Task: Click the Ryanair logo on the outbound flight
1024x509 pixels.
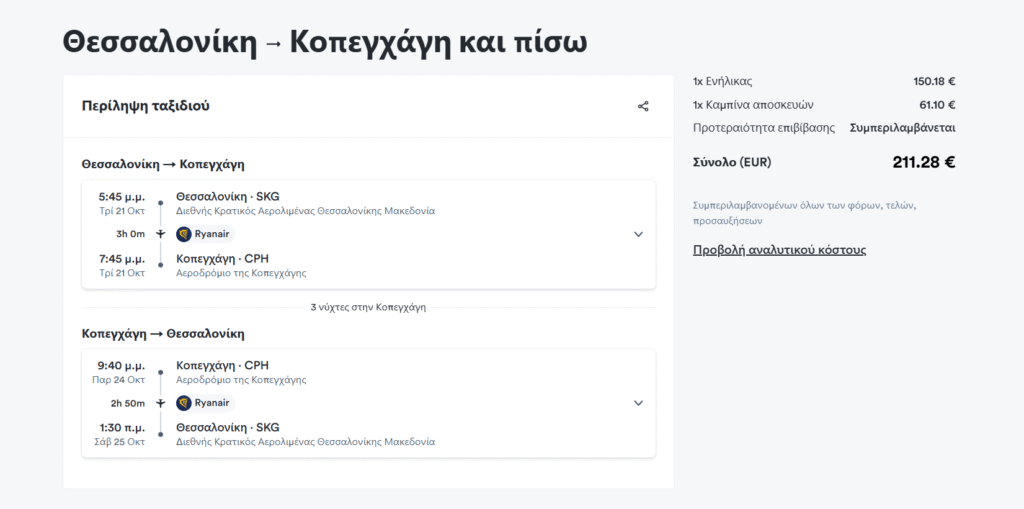Action: [x=184, y=234]
